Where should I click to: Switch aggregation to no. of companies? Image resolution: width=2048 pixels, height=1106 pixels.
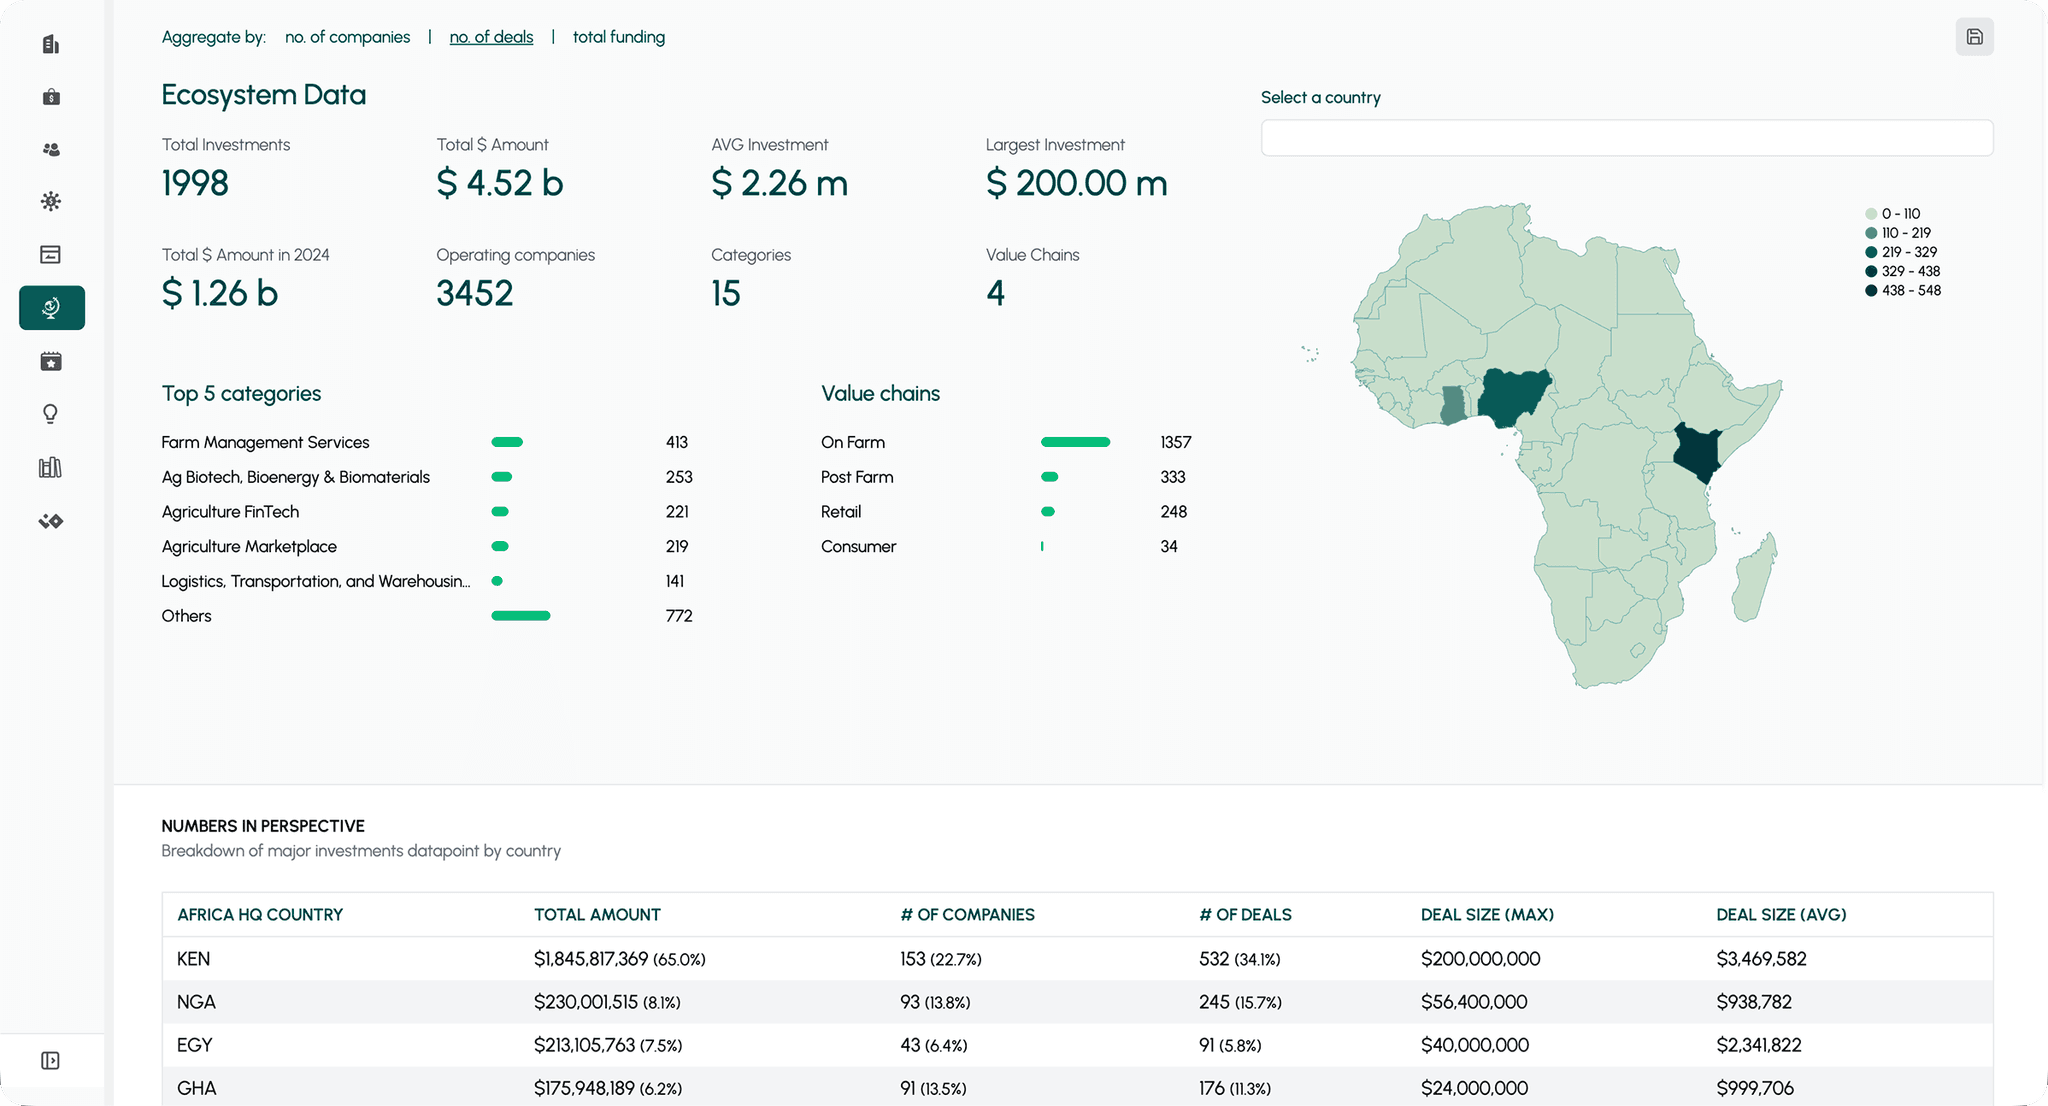tap(347, 37)
